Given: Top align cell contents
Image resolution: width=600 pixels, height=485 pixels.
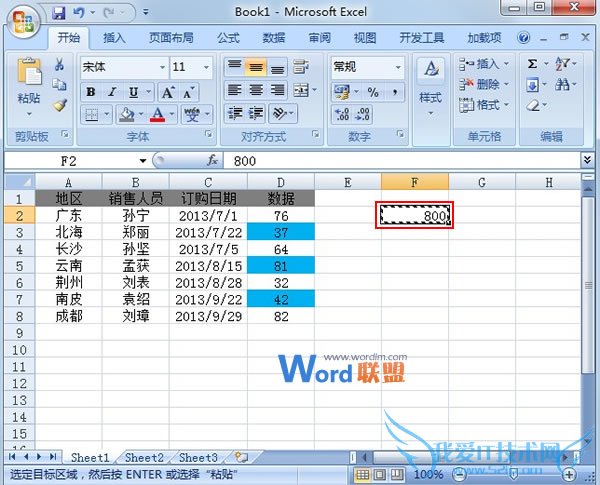Looking at the screenshot, I should pyautogui.click(x=234, y=67).
